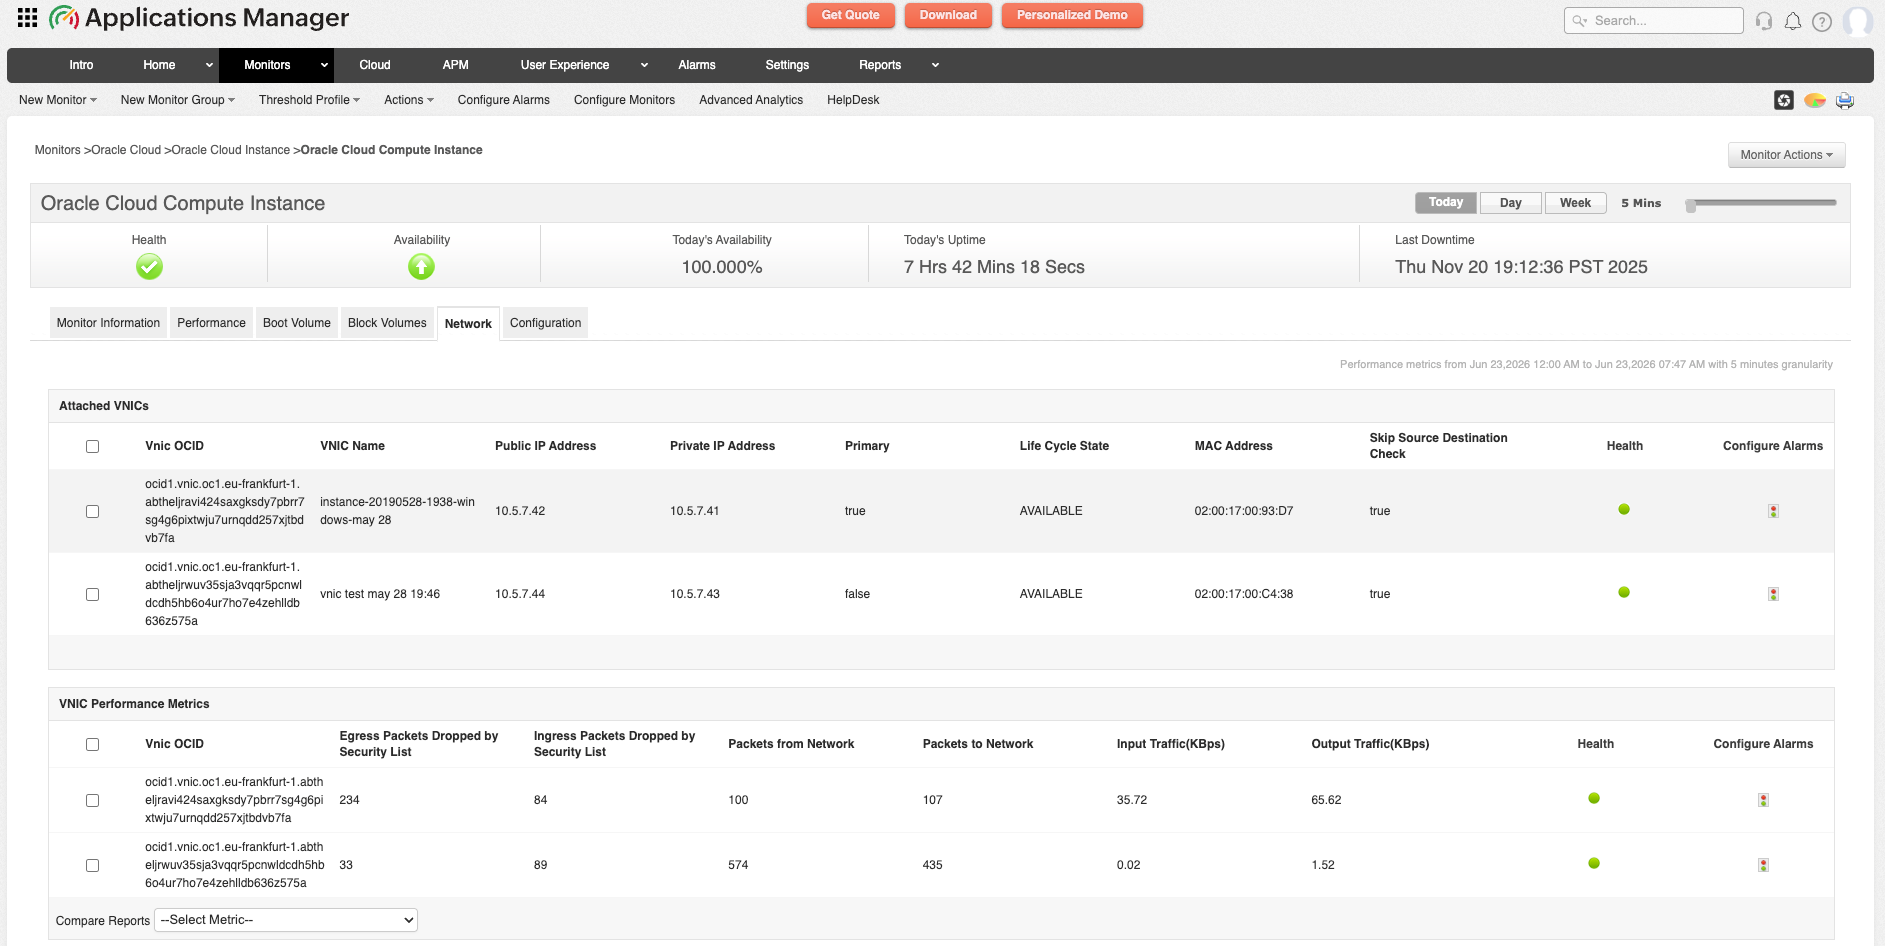Click the 5 Mins granularity slider handle

[1691, 205]
